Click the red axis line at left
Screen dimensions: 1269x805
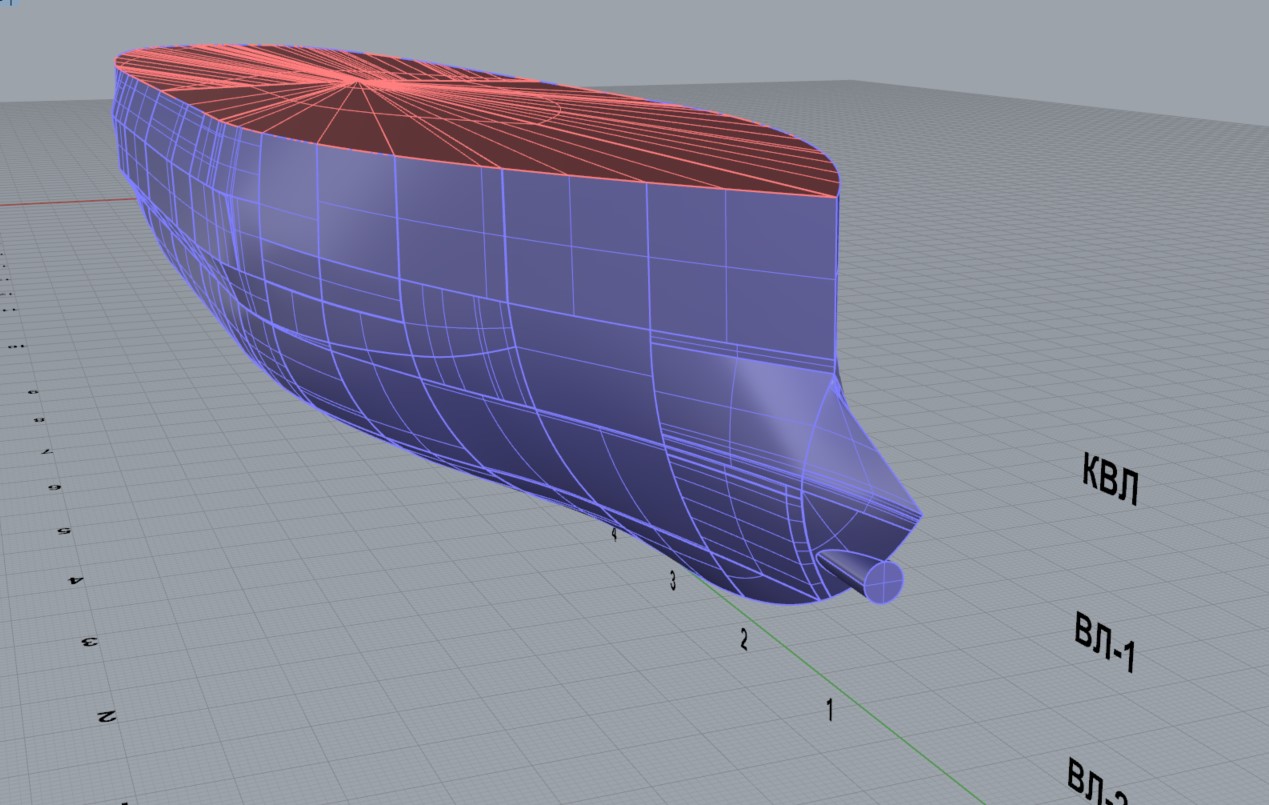[60, 202]
